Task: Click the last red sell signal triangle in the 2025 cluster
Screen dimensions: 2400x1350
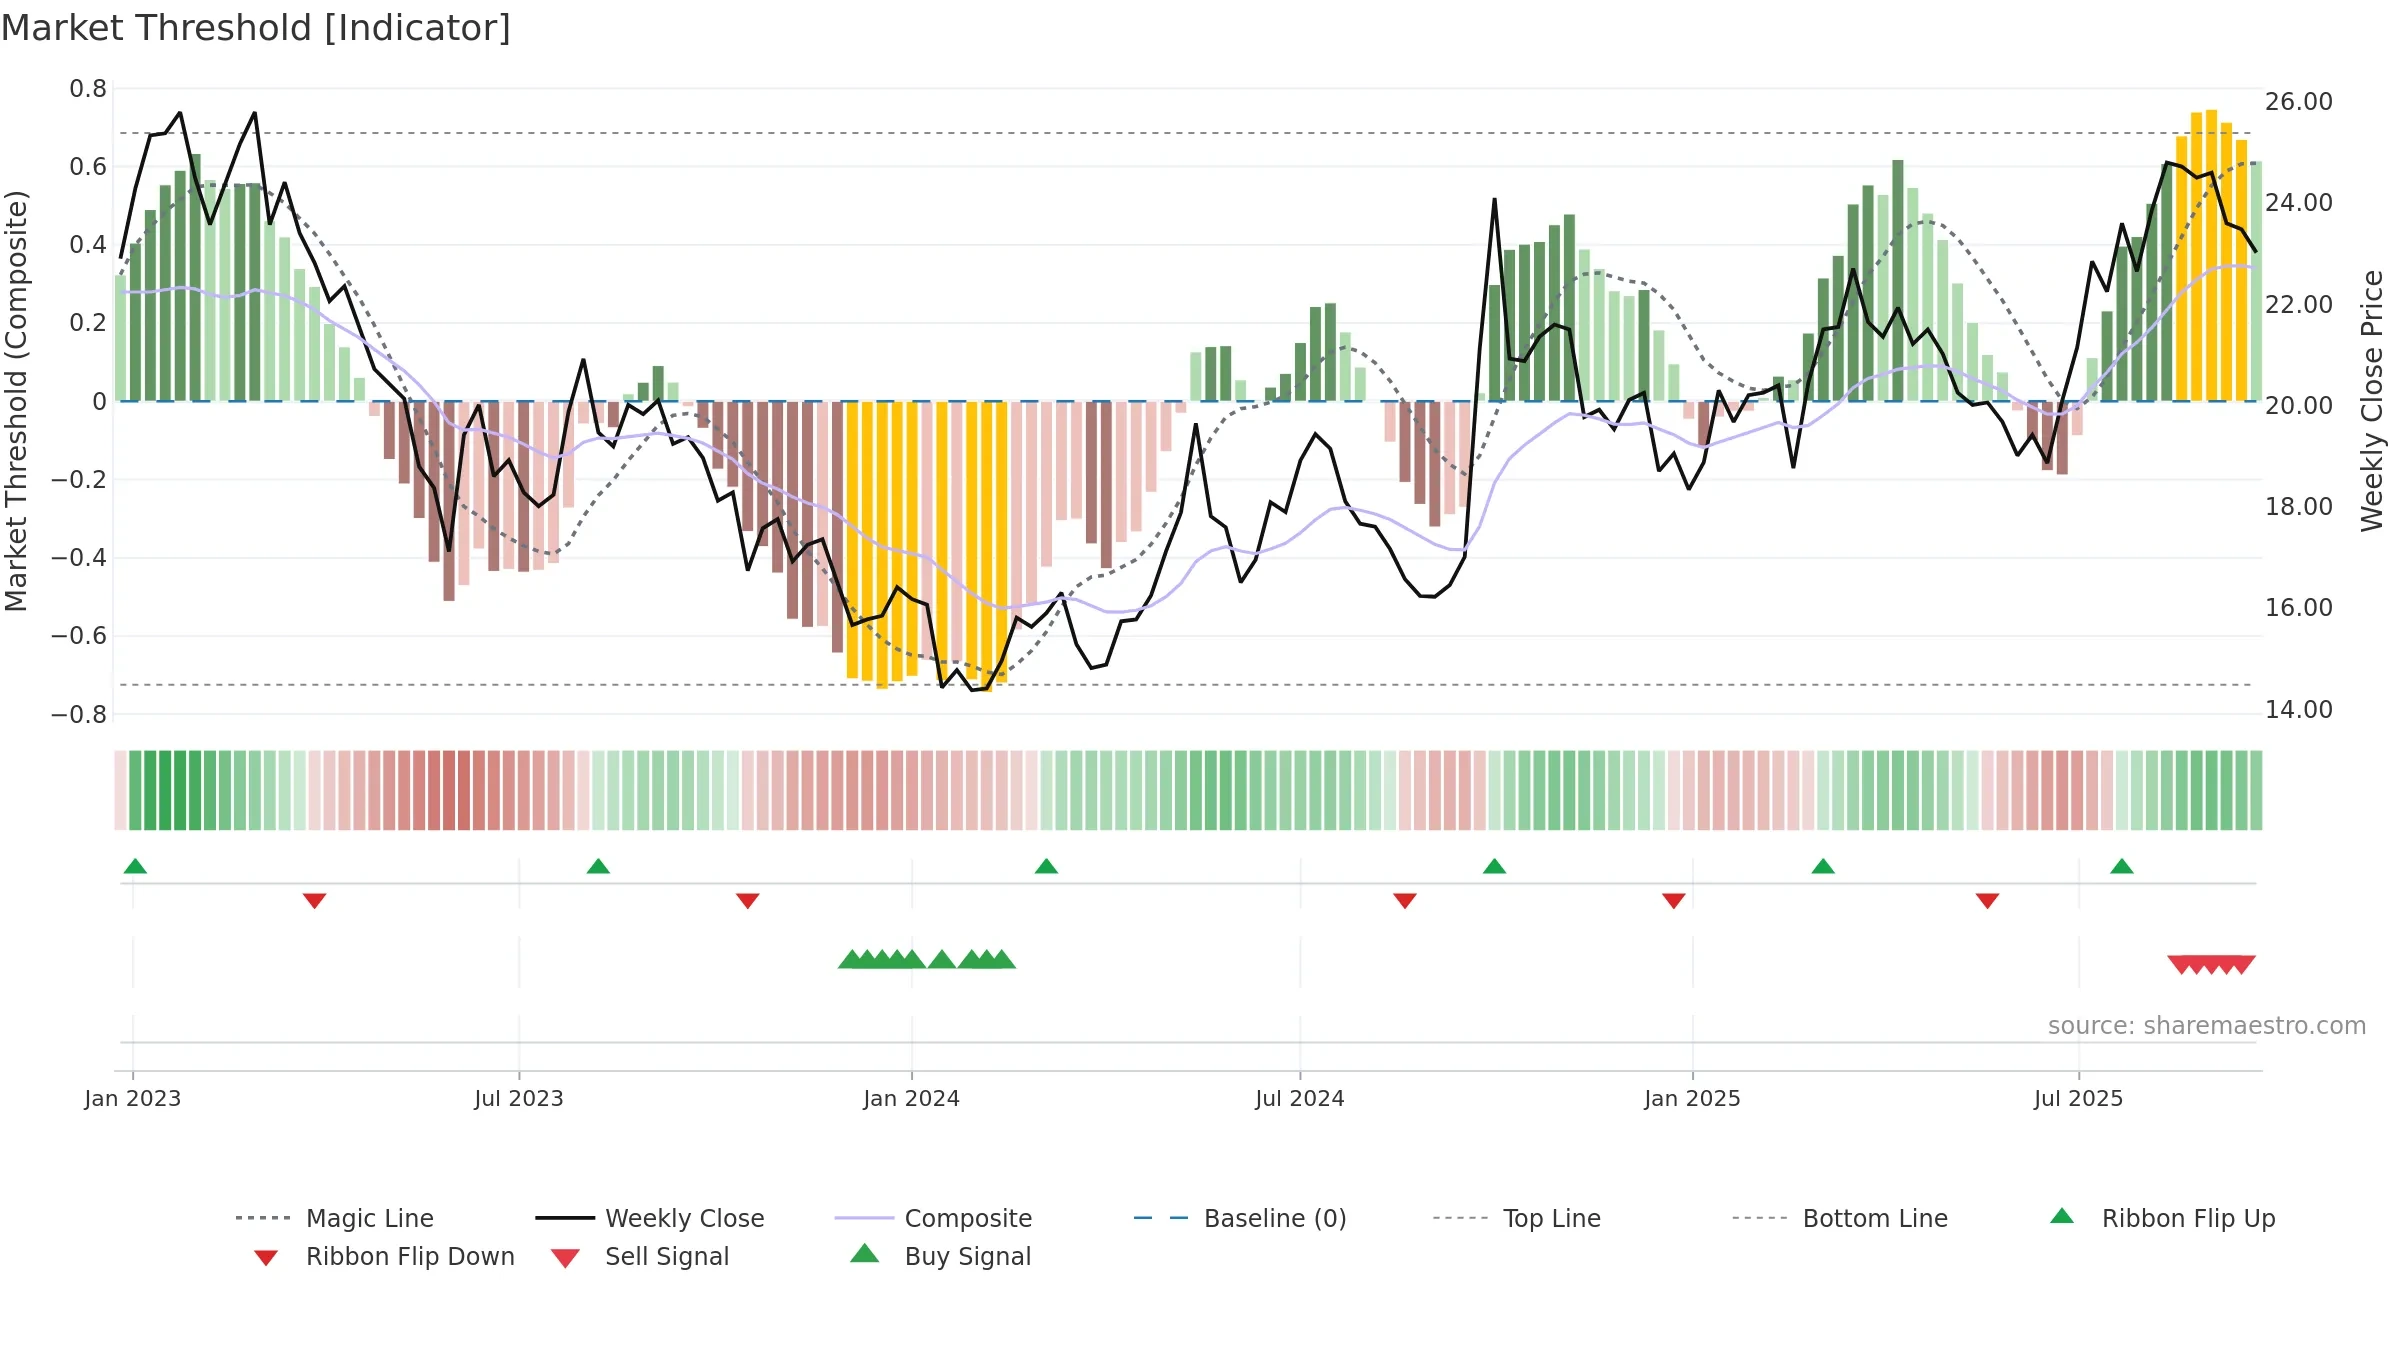Action: [x=2242, y=965]
